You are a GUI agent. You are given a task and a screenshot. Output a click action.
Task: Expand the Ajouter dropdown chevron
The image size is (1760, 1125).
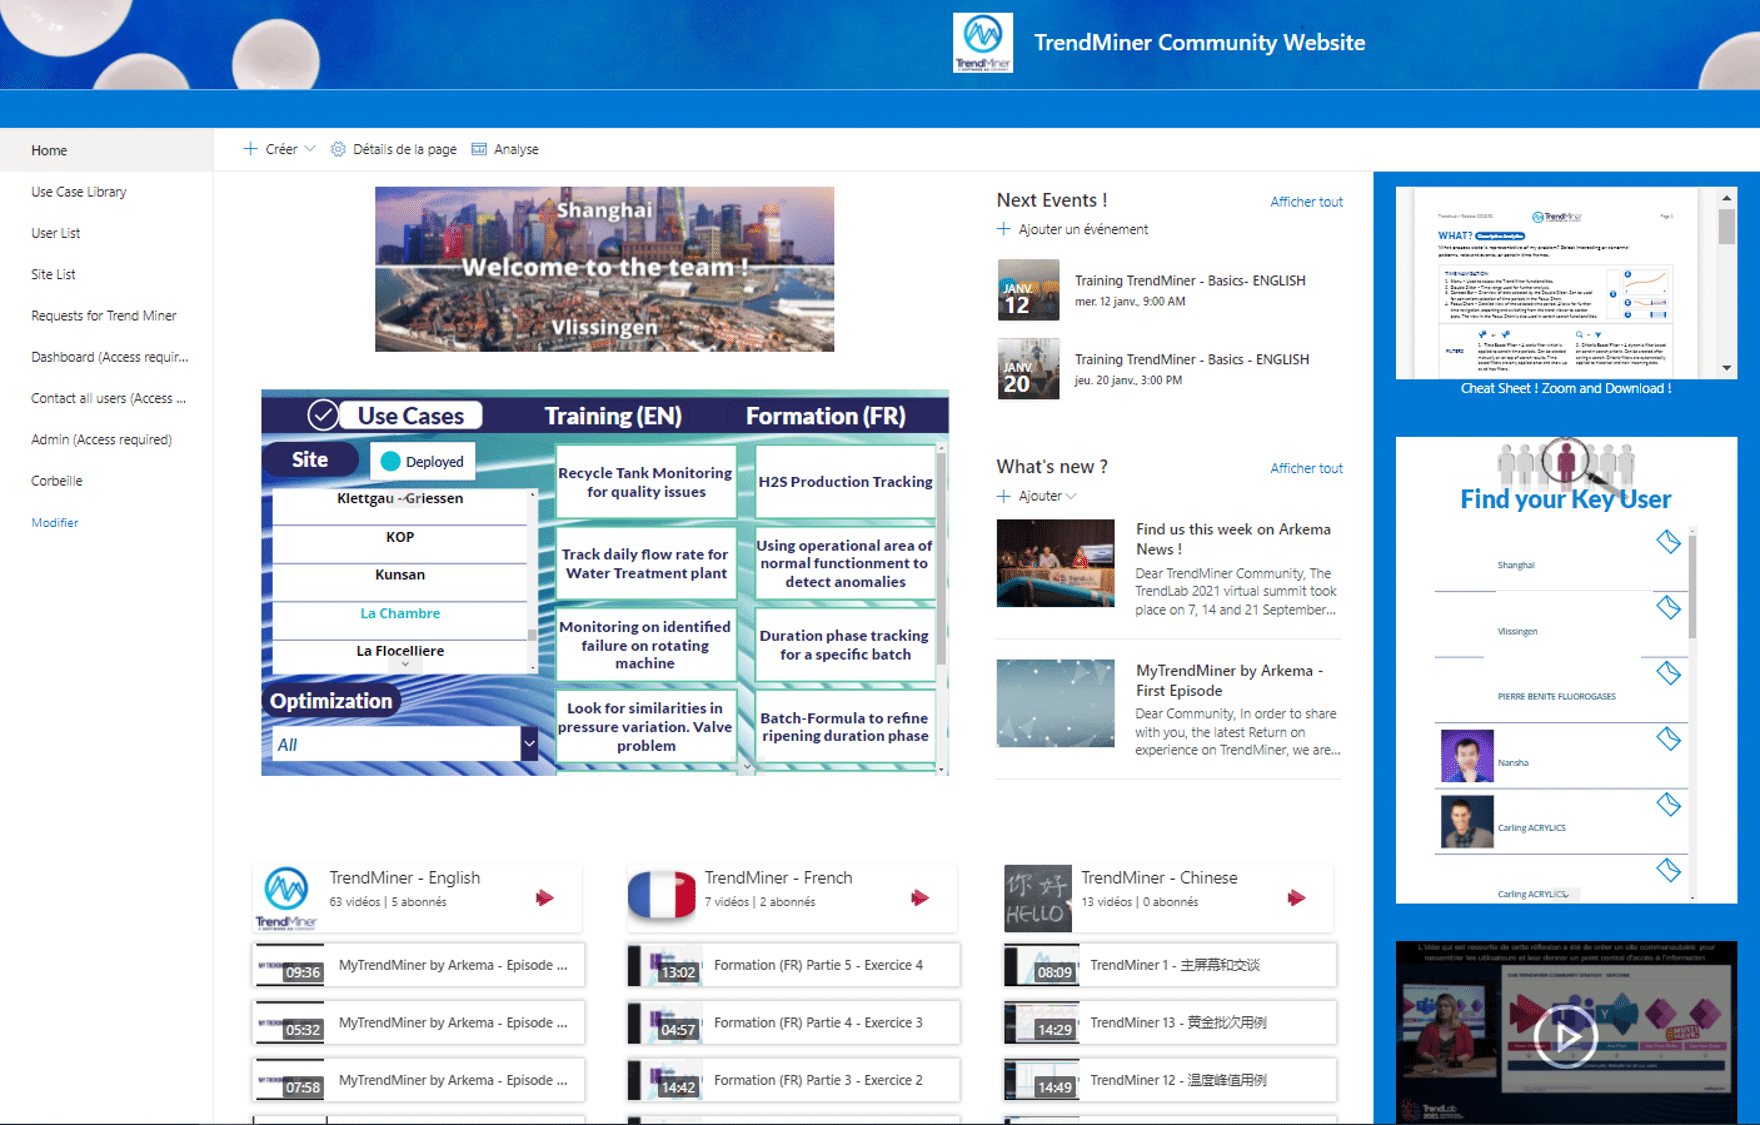[x=1071, y=496]
